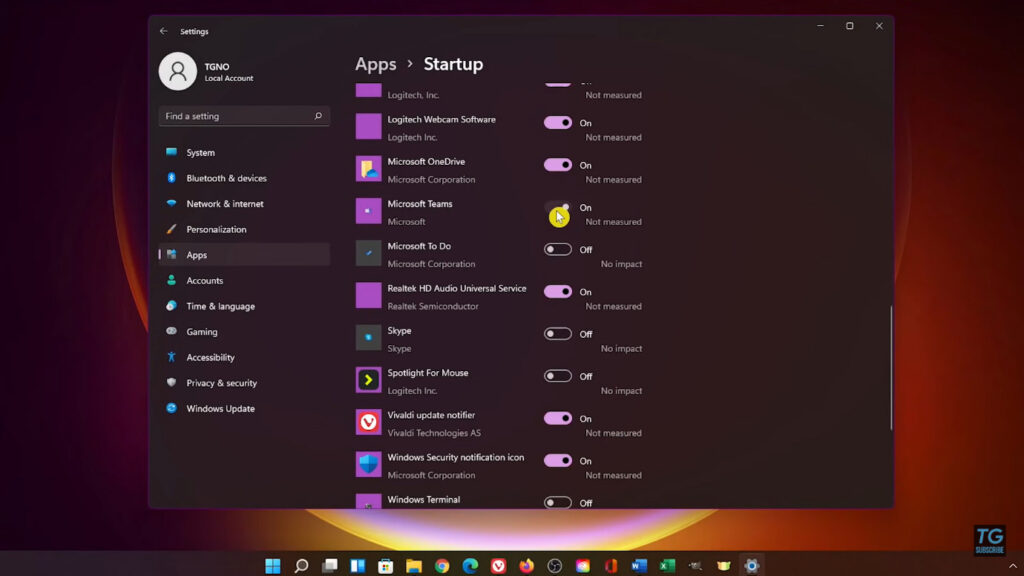
Task: Turn off Logitech Webcam Software startup
Action: pyautogui.click(x=558, y=123)
